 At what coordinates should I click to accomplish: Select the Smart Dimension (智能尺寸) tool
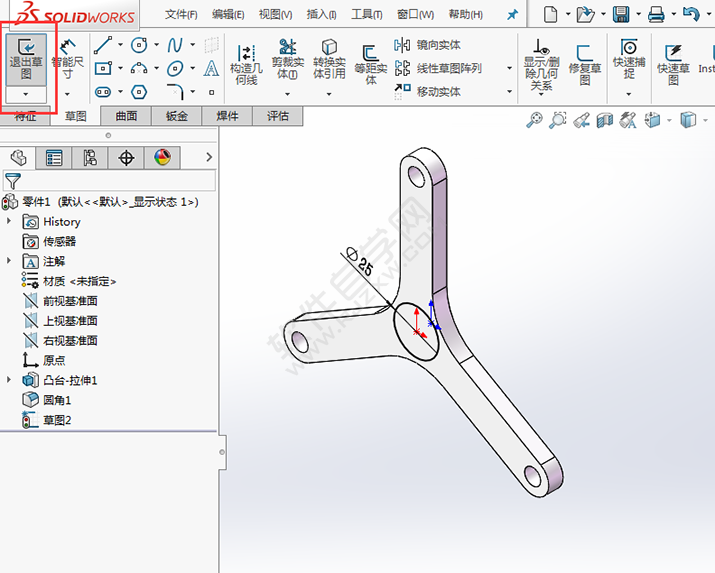(67, 60)
